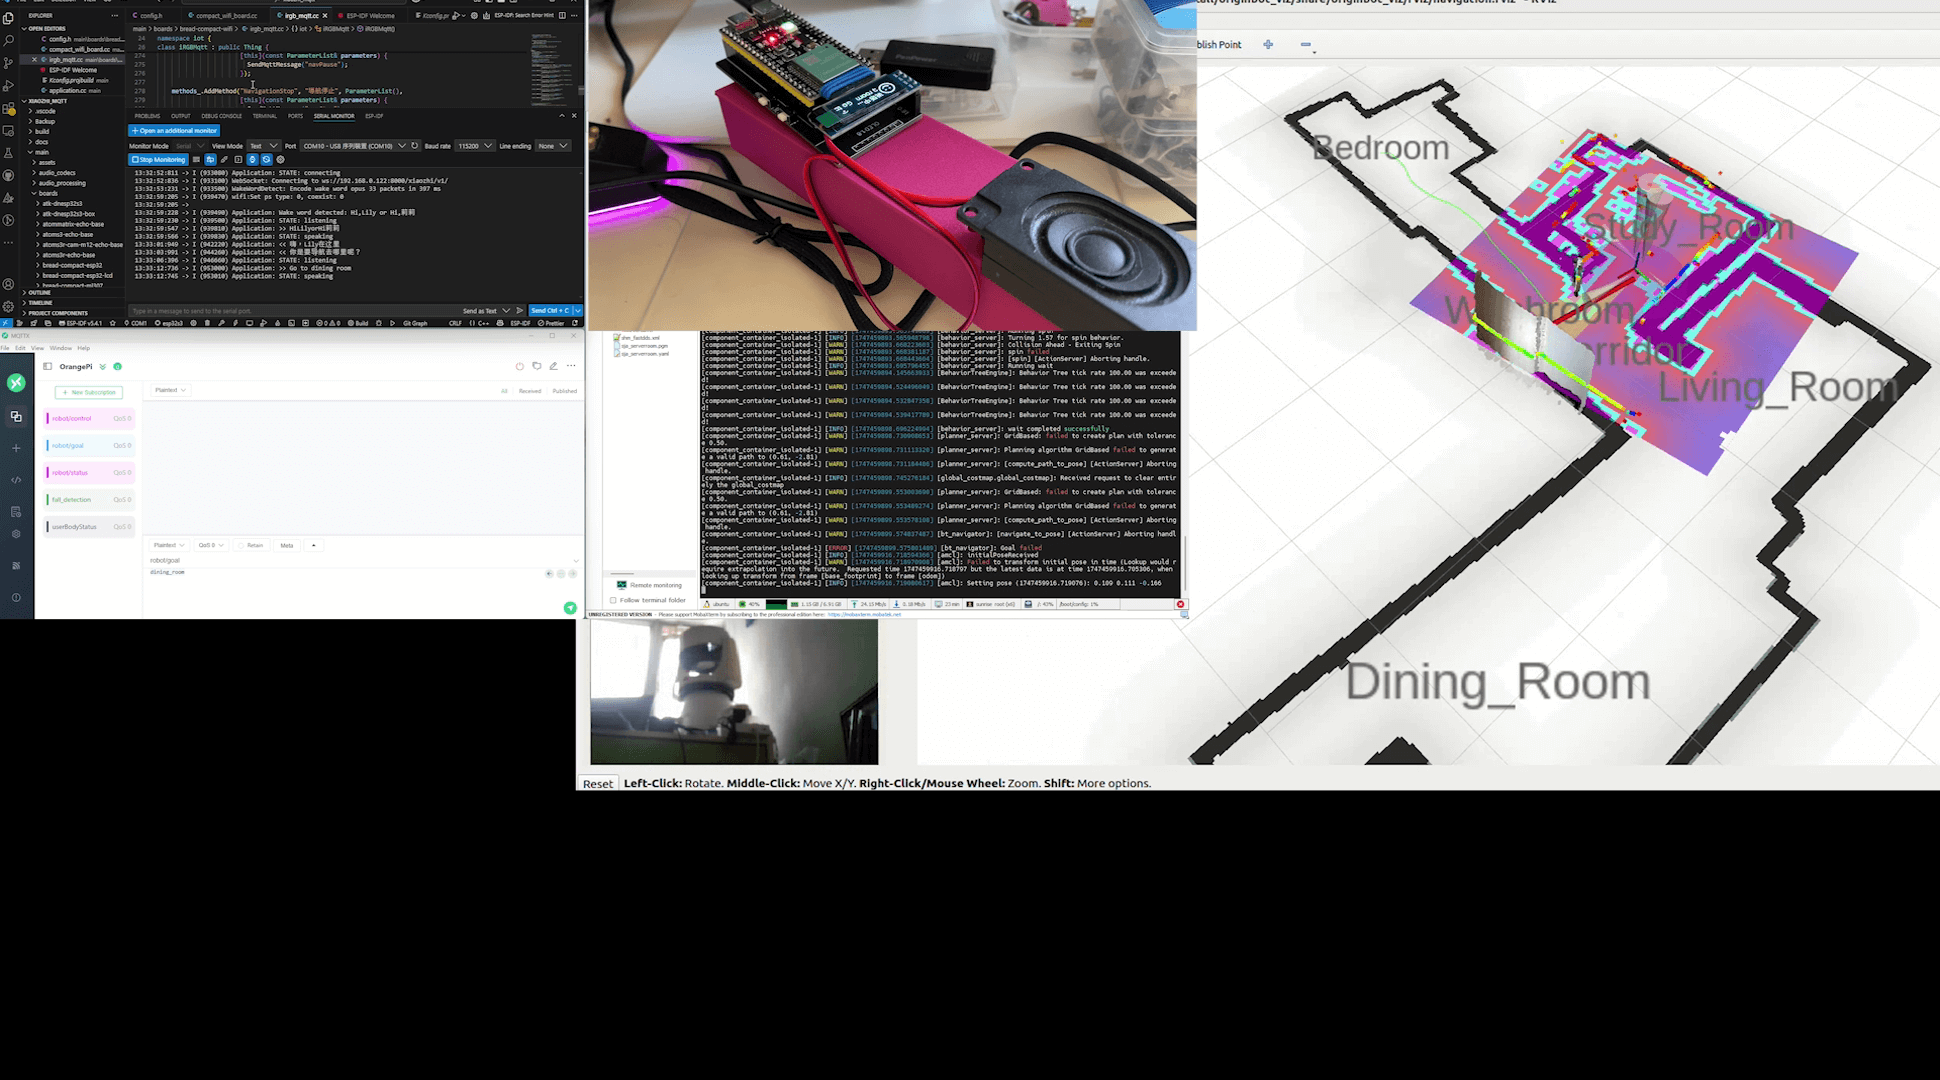The height and width of the screenshot is (1080, 1940).
Task: Open VS Code Source Control view
Action: coord(9,63)
